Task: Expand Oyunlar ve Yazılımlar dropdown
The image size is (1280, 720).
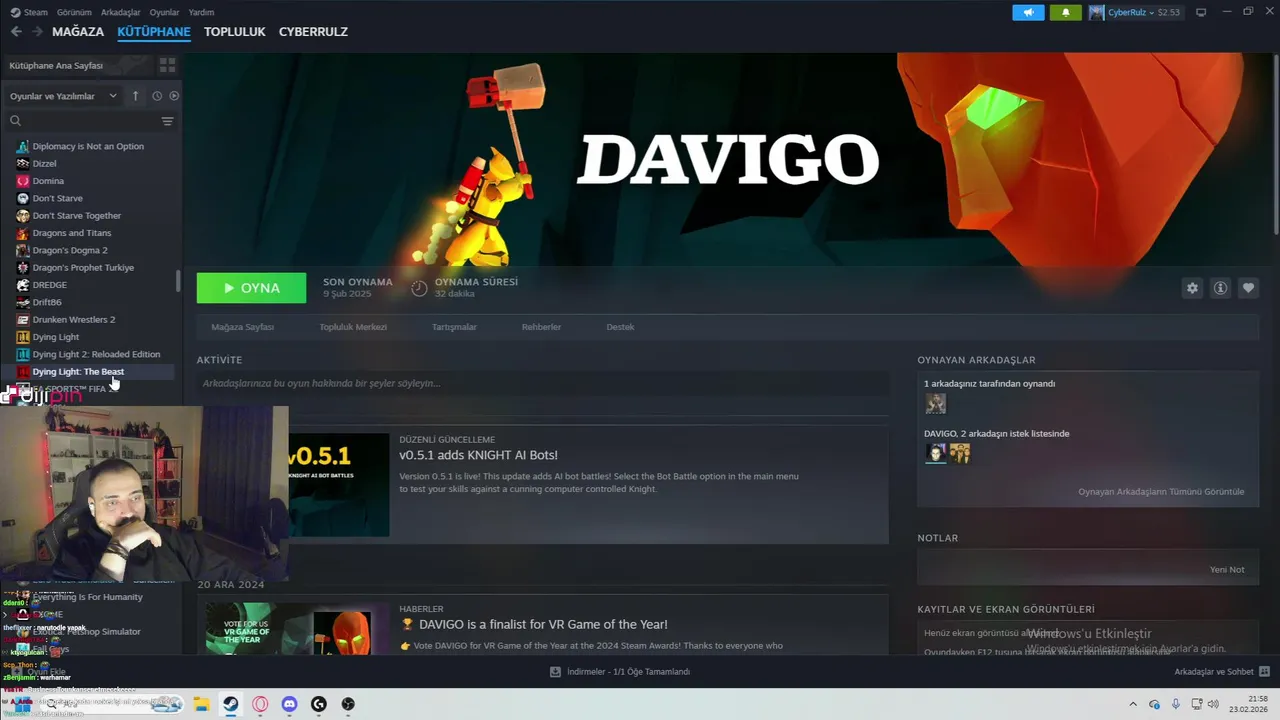Action: click(113, 96)
